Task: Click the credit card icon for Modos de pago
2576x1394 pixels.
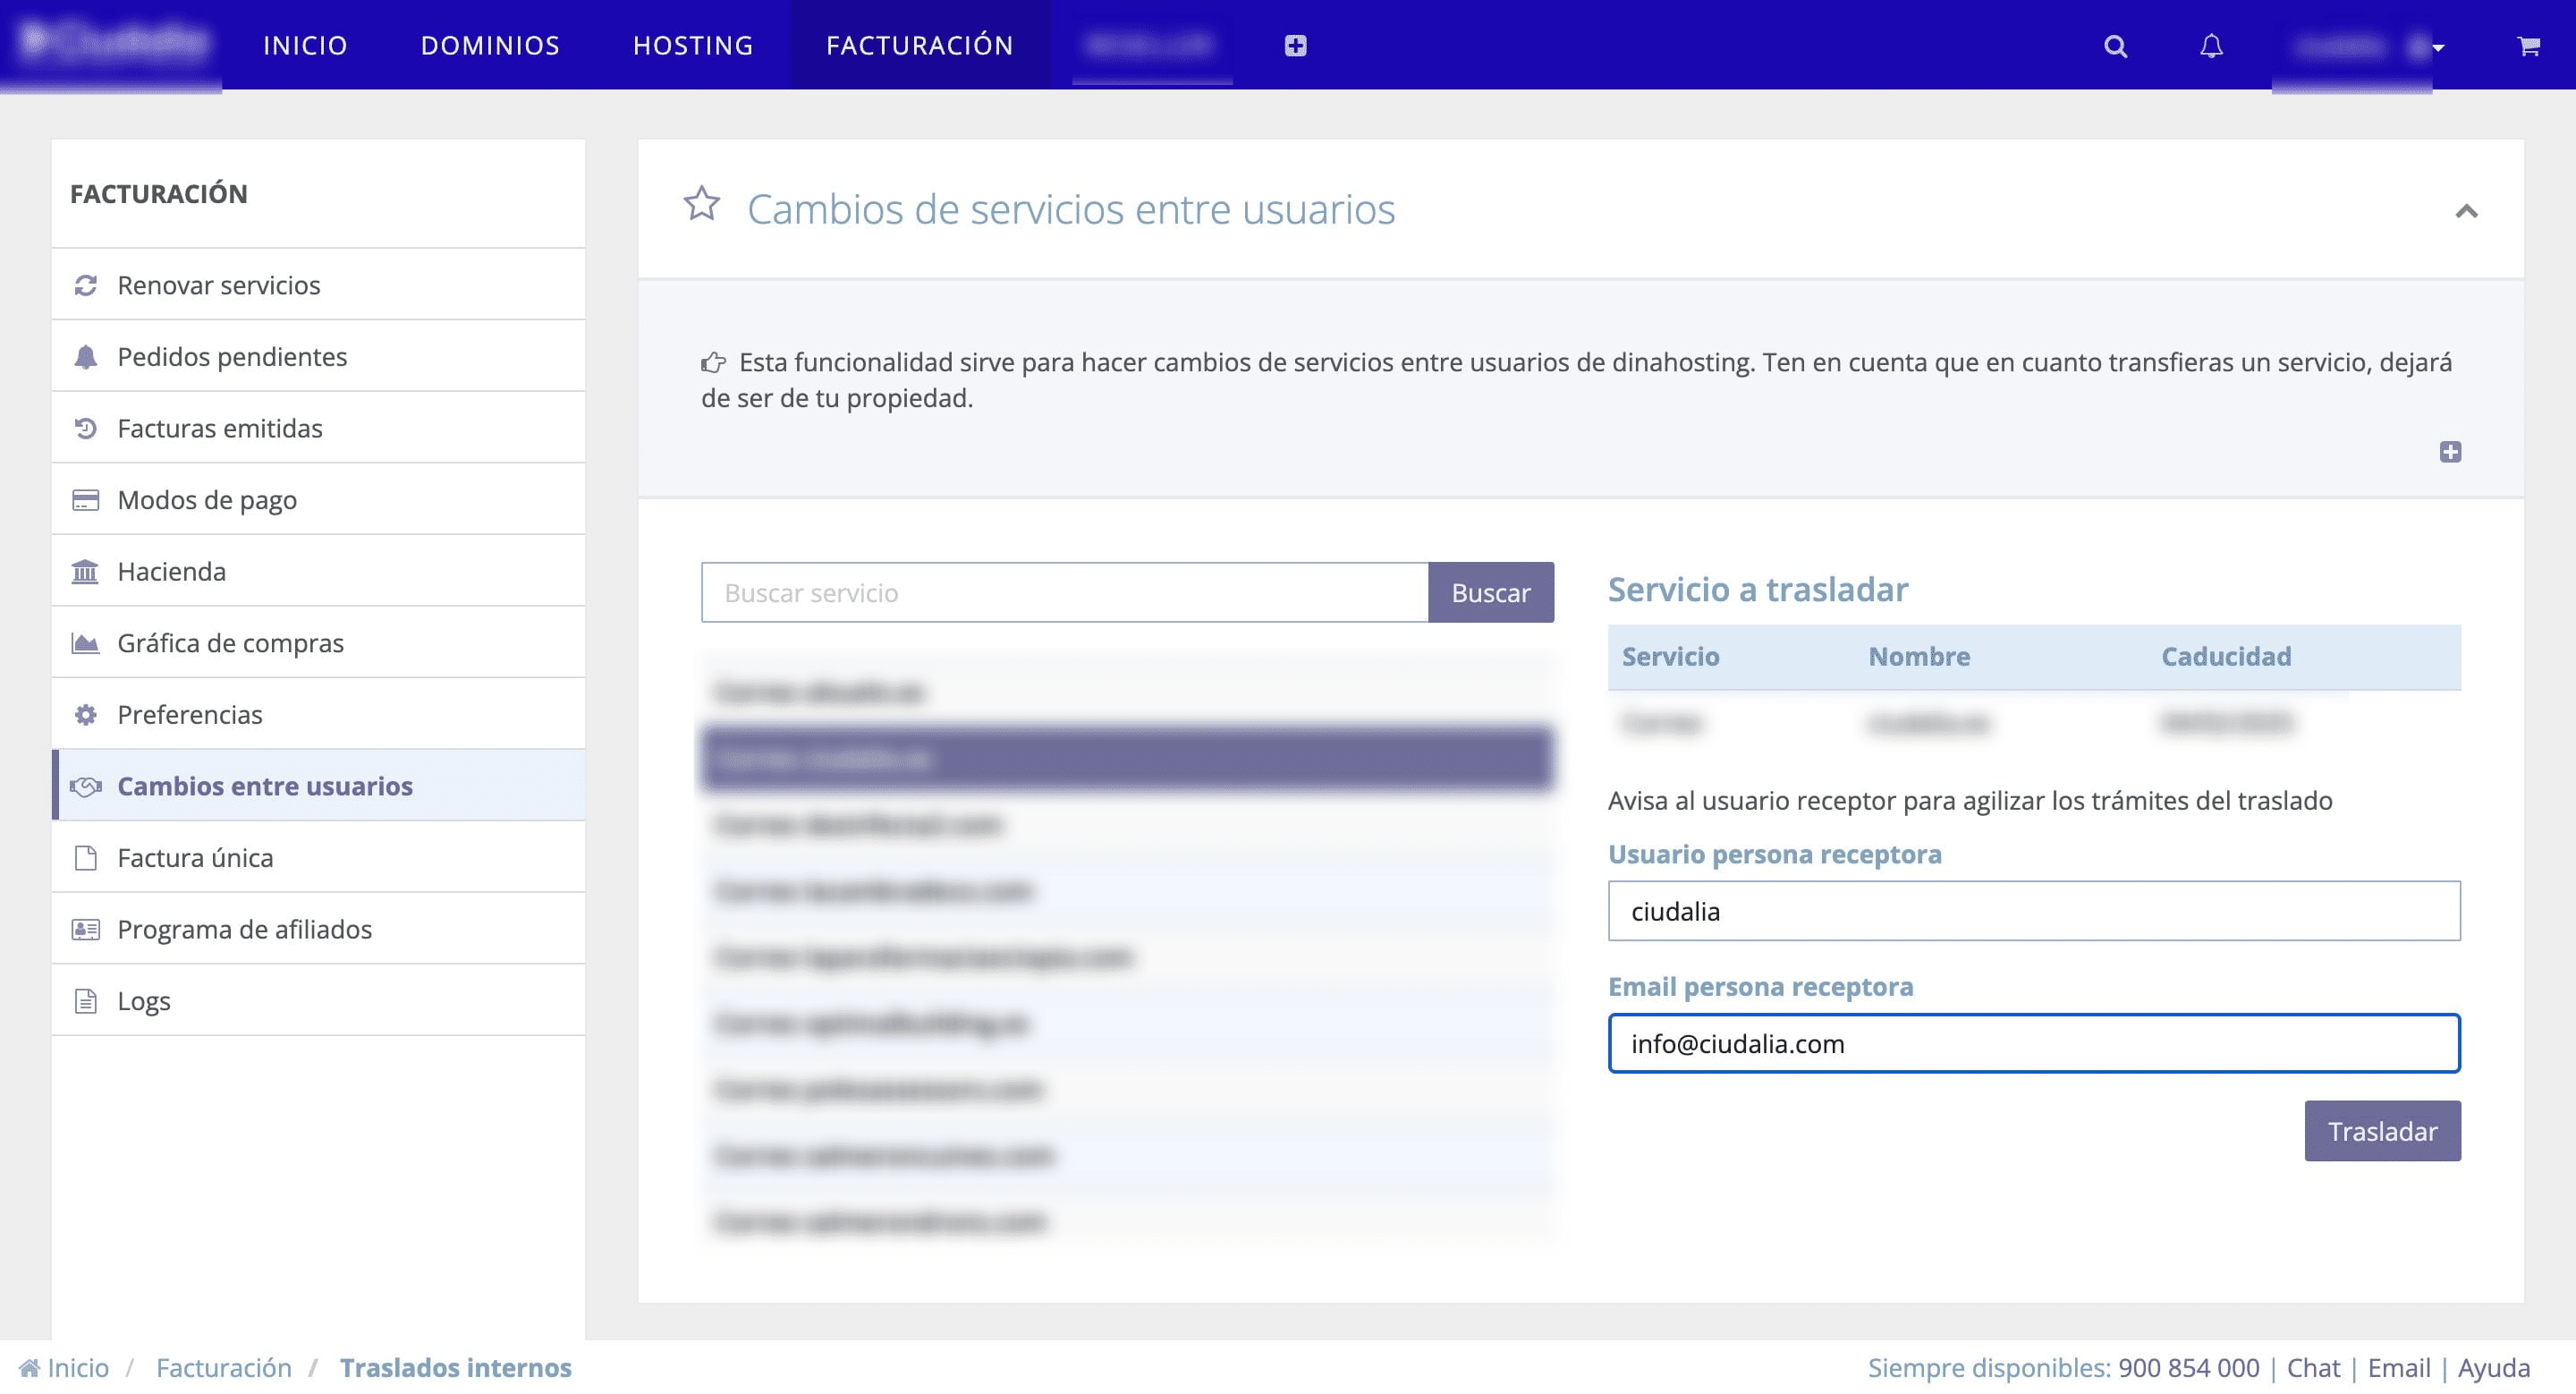Action: click(x=86, y=498)
